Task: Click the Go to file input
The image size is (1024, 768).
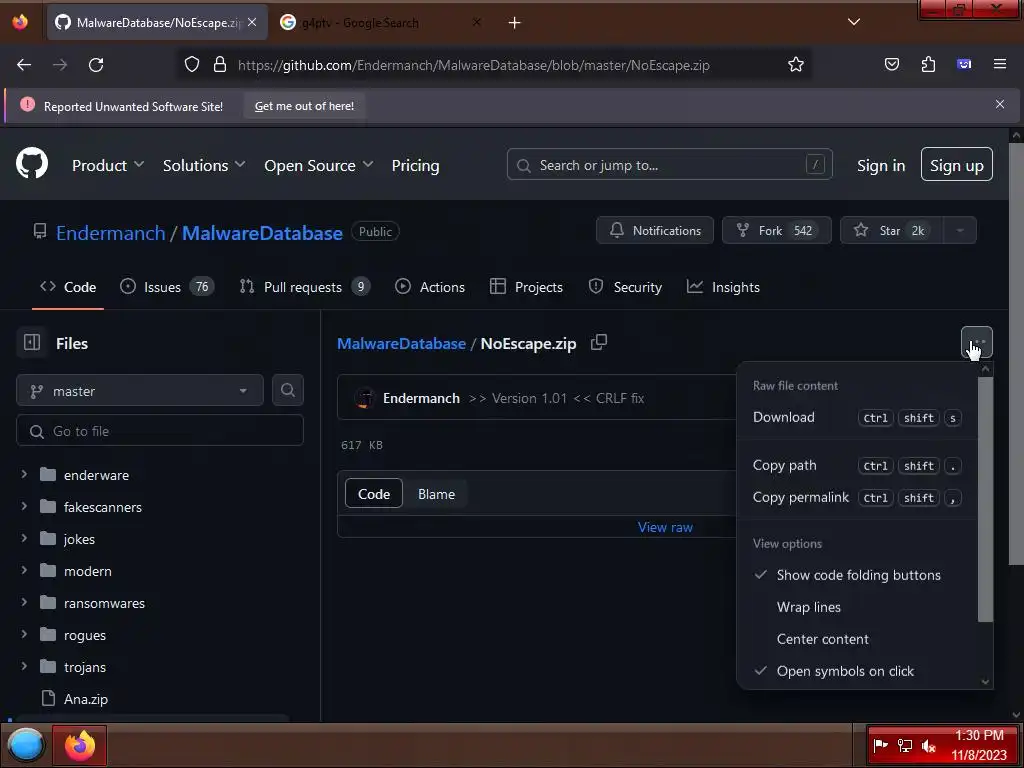Action: [159, 431]
